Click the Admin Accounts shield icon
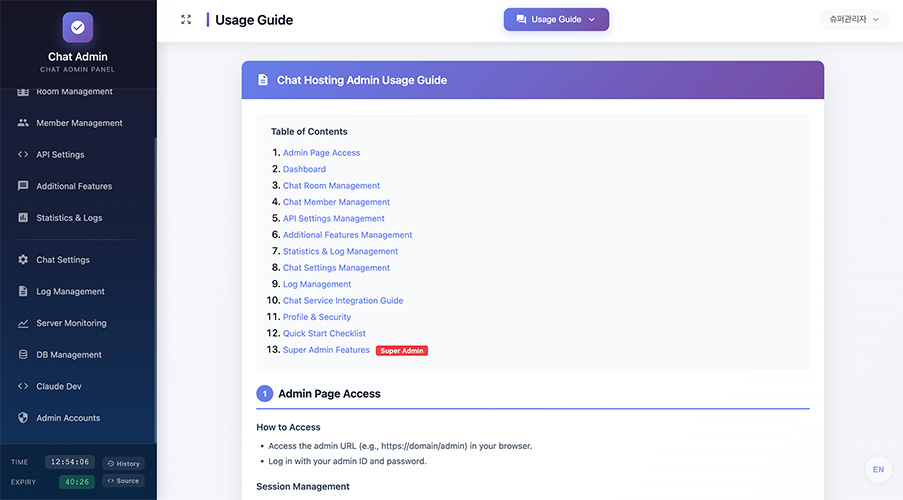The height and width of the screenshot is (500, 903). (23, 418)
